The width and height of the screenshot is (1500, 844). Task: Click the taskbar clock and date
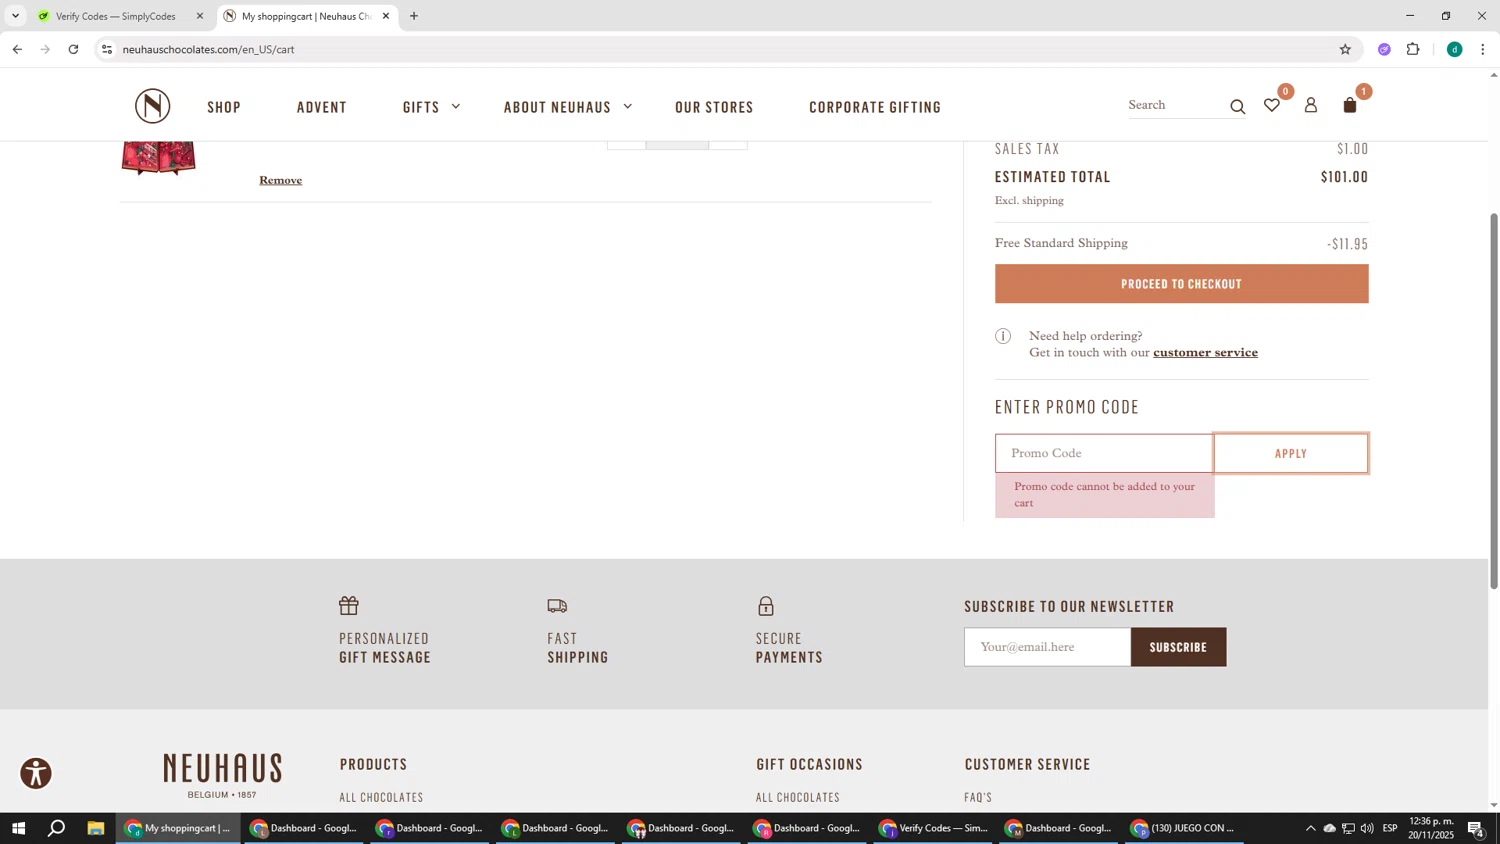pyautogui.click(x=1431, y=828)
